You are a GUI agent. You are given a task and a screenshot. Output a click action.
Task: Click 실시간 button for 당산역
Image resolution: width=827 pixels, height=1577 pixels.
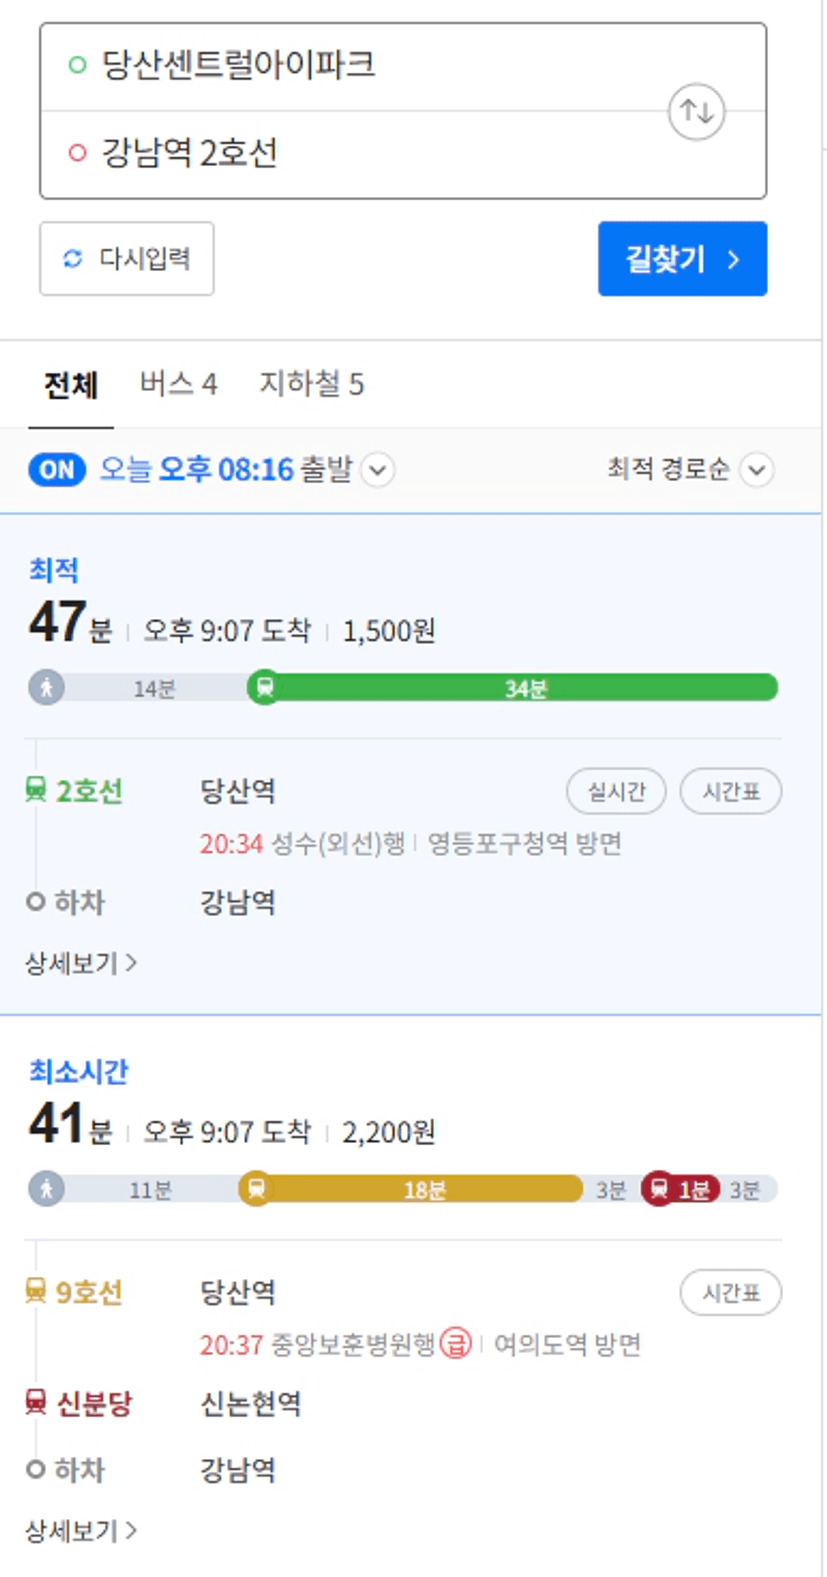pos(616,792)
